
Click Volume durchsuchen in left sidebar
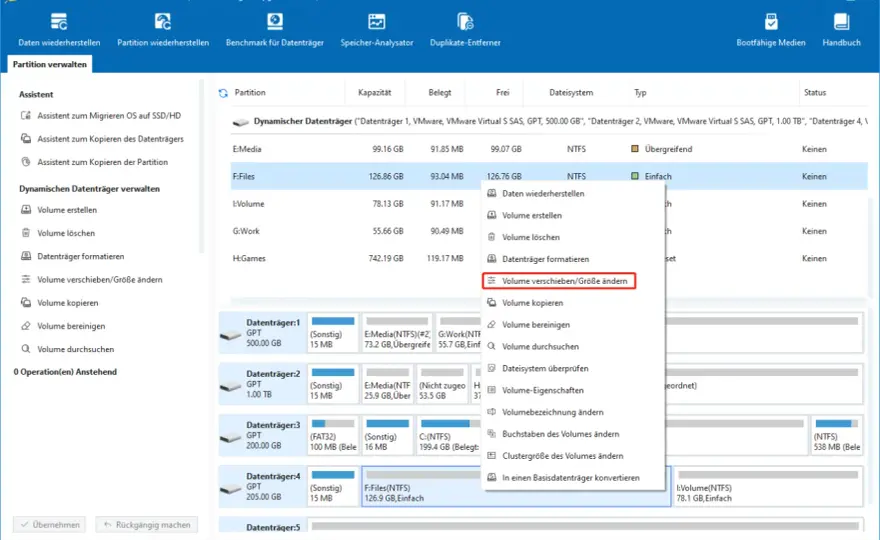tap(67, 349)
